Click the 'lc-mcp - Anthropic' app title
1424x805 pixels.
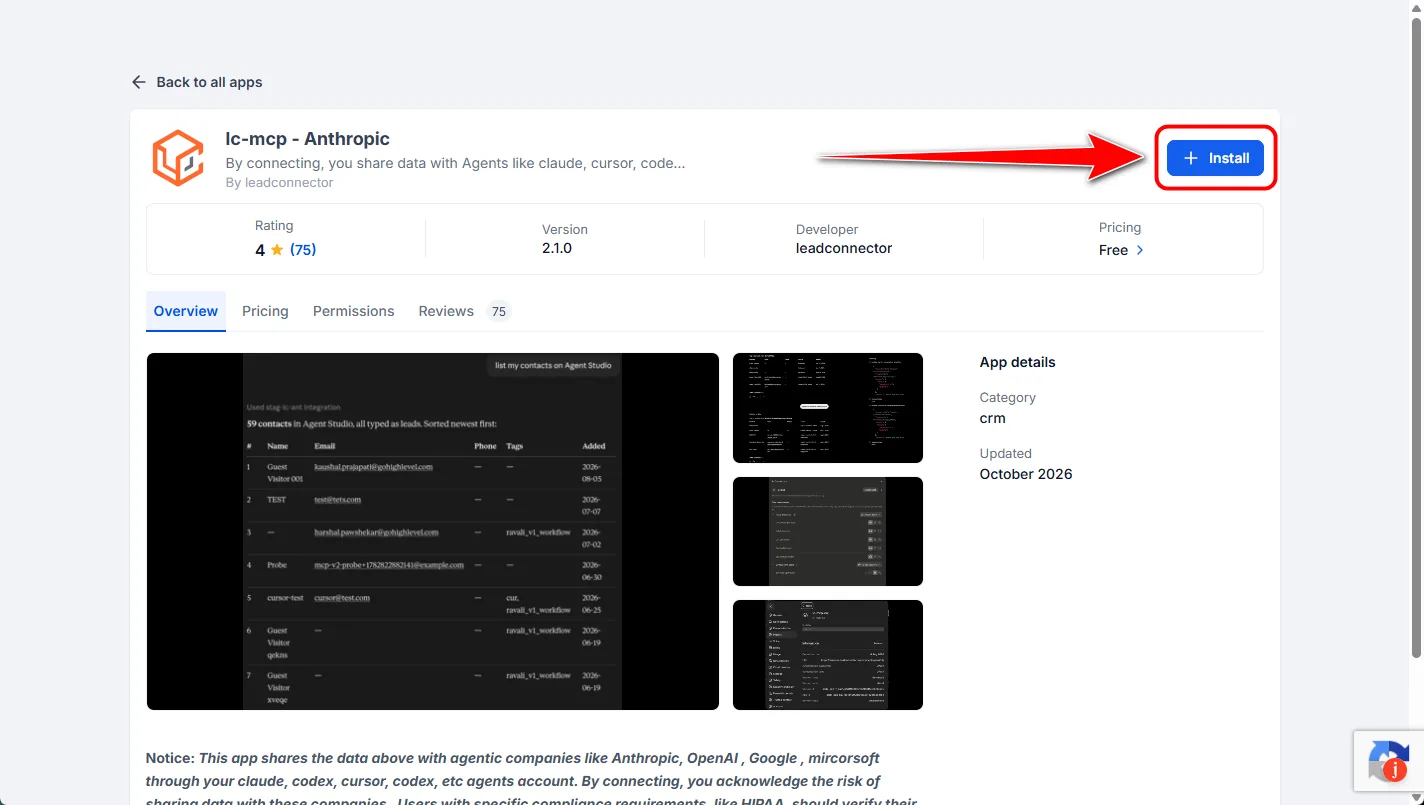(x=308, y=139)
